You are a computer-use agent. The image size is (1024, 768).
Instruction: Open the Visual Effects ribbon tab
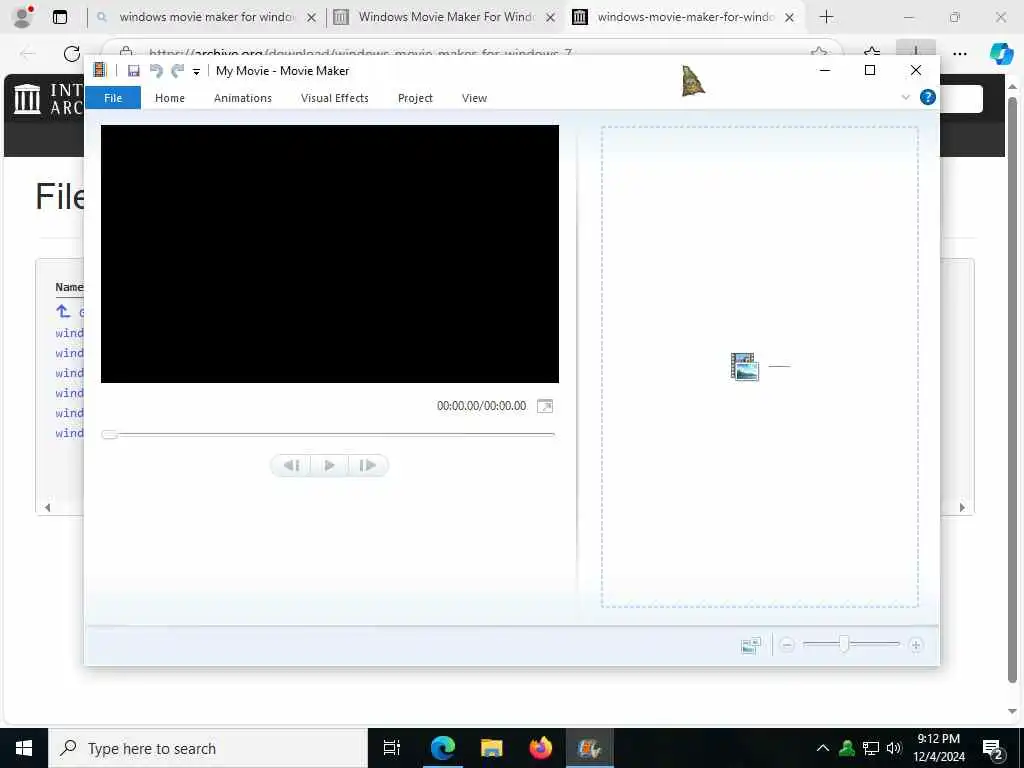click(x=334, y=98)
